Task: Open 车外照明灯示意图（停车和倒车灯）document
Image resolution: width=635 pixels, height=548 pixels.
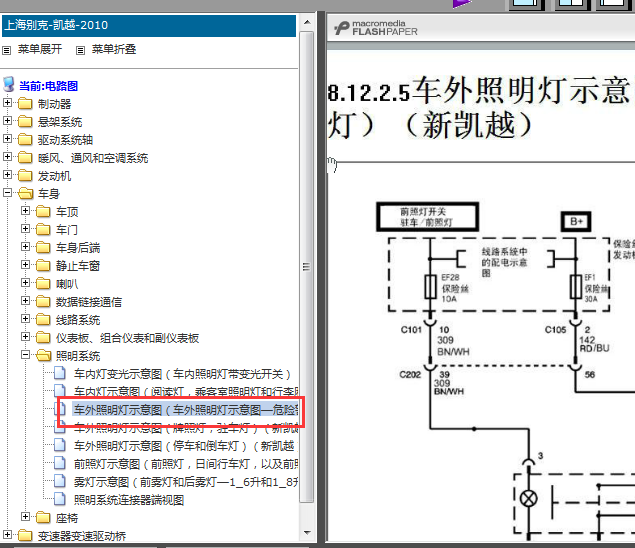Action: click(186, 446)
